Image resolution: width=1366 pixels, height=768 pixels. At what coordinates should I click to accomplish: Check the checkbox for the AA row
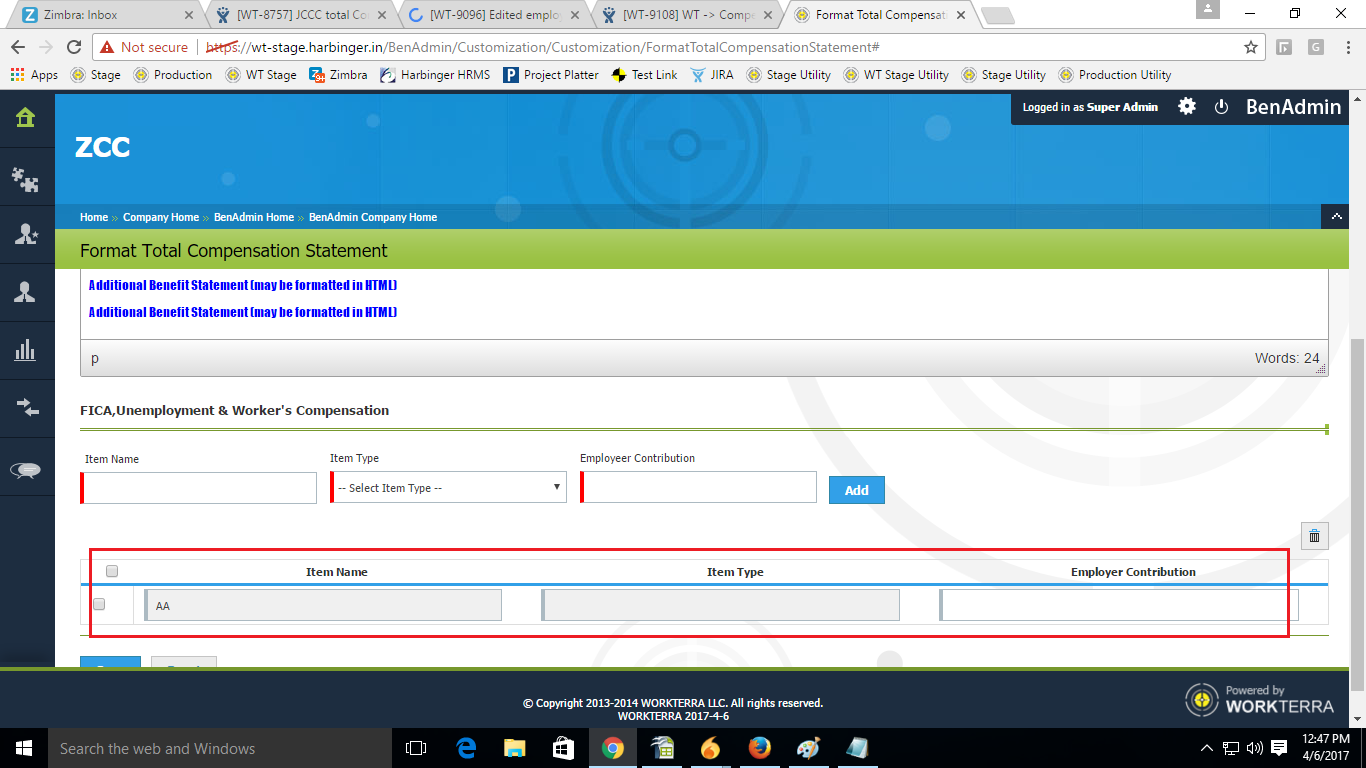[x=99, y=604]
